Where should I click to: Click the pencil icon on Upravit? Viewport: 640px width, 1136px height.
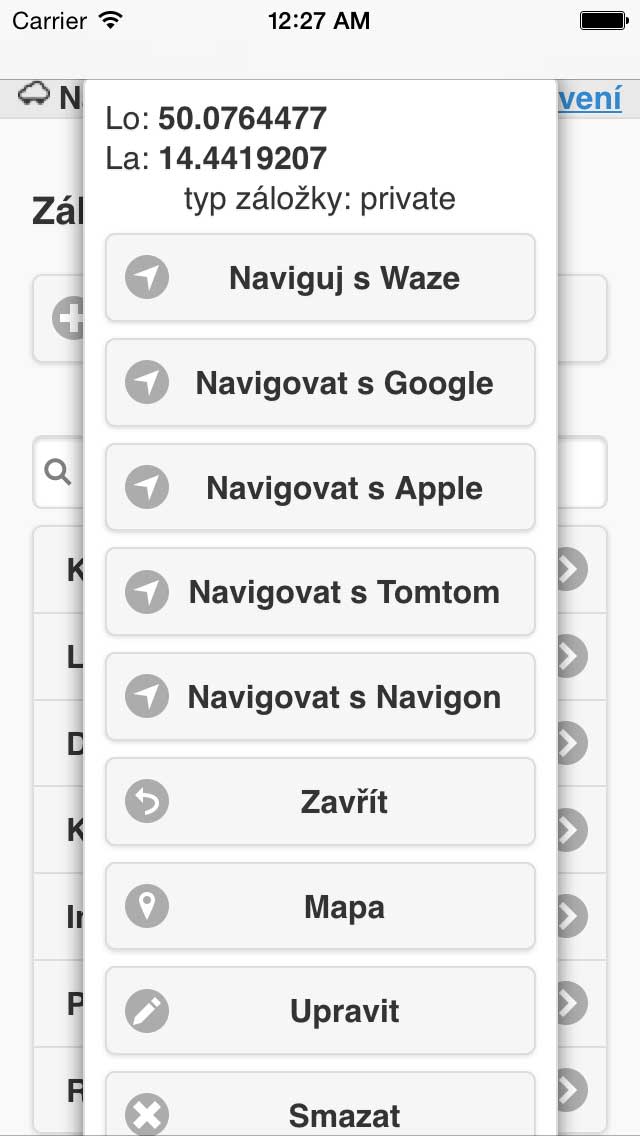click(x=147, y=1011)
